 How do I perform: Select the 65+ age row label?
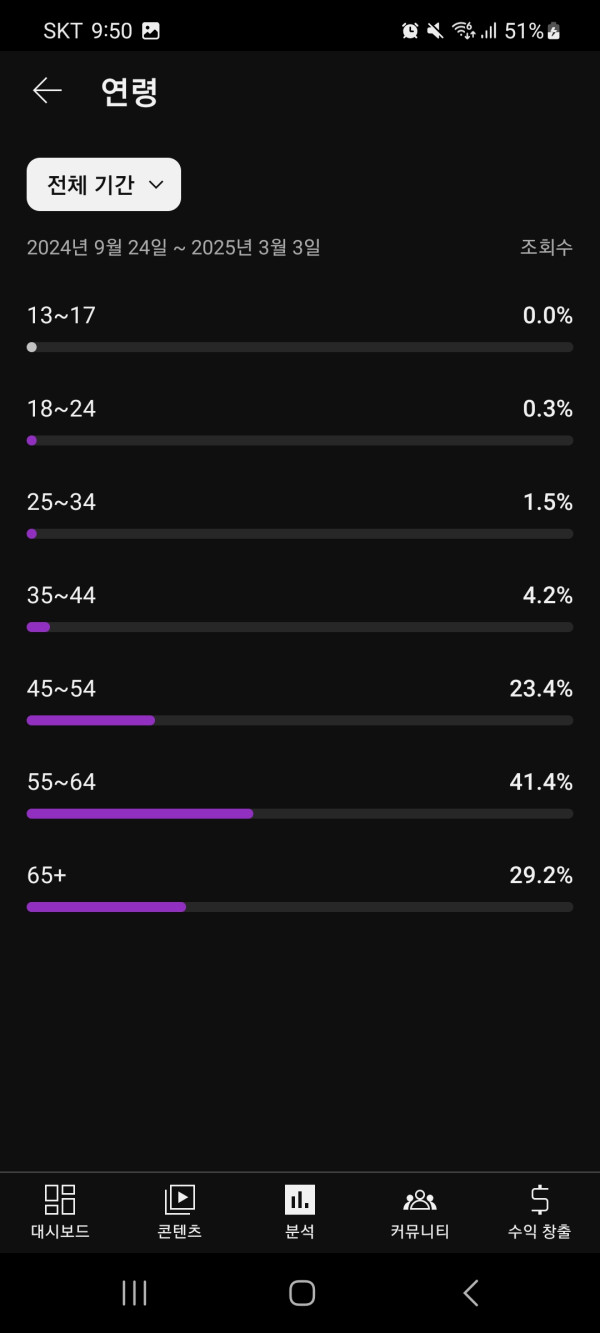pyautogui.click(x=47, y=876)
